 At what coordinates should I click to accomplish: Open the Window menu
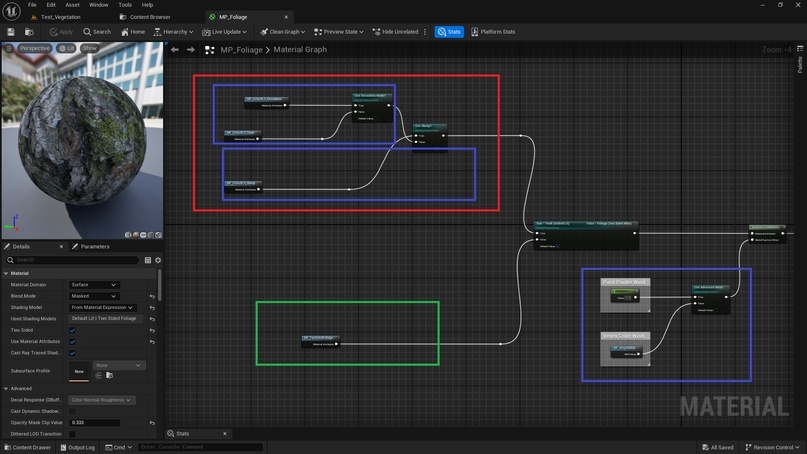coord(99,5)
